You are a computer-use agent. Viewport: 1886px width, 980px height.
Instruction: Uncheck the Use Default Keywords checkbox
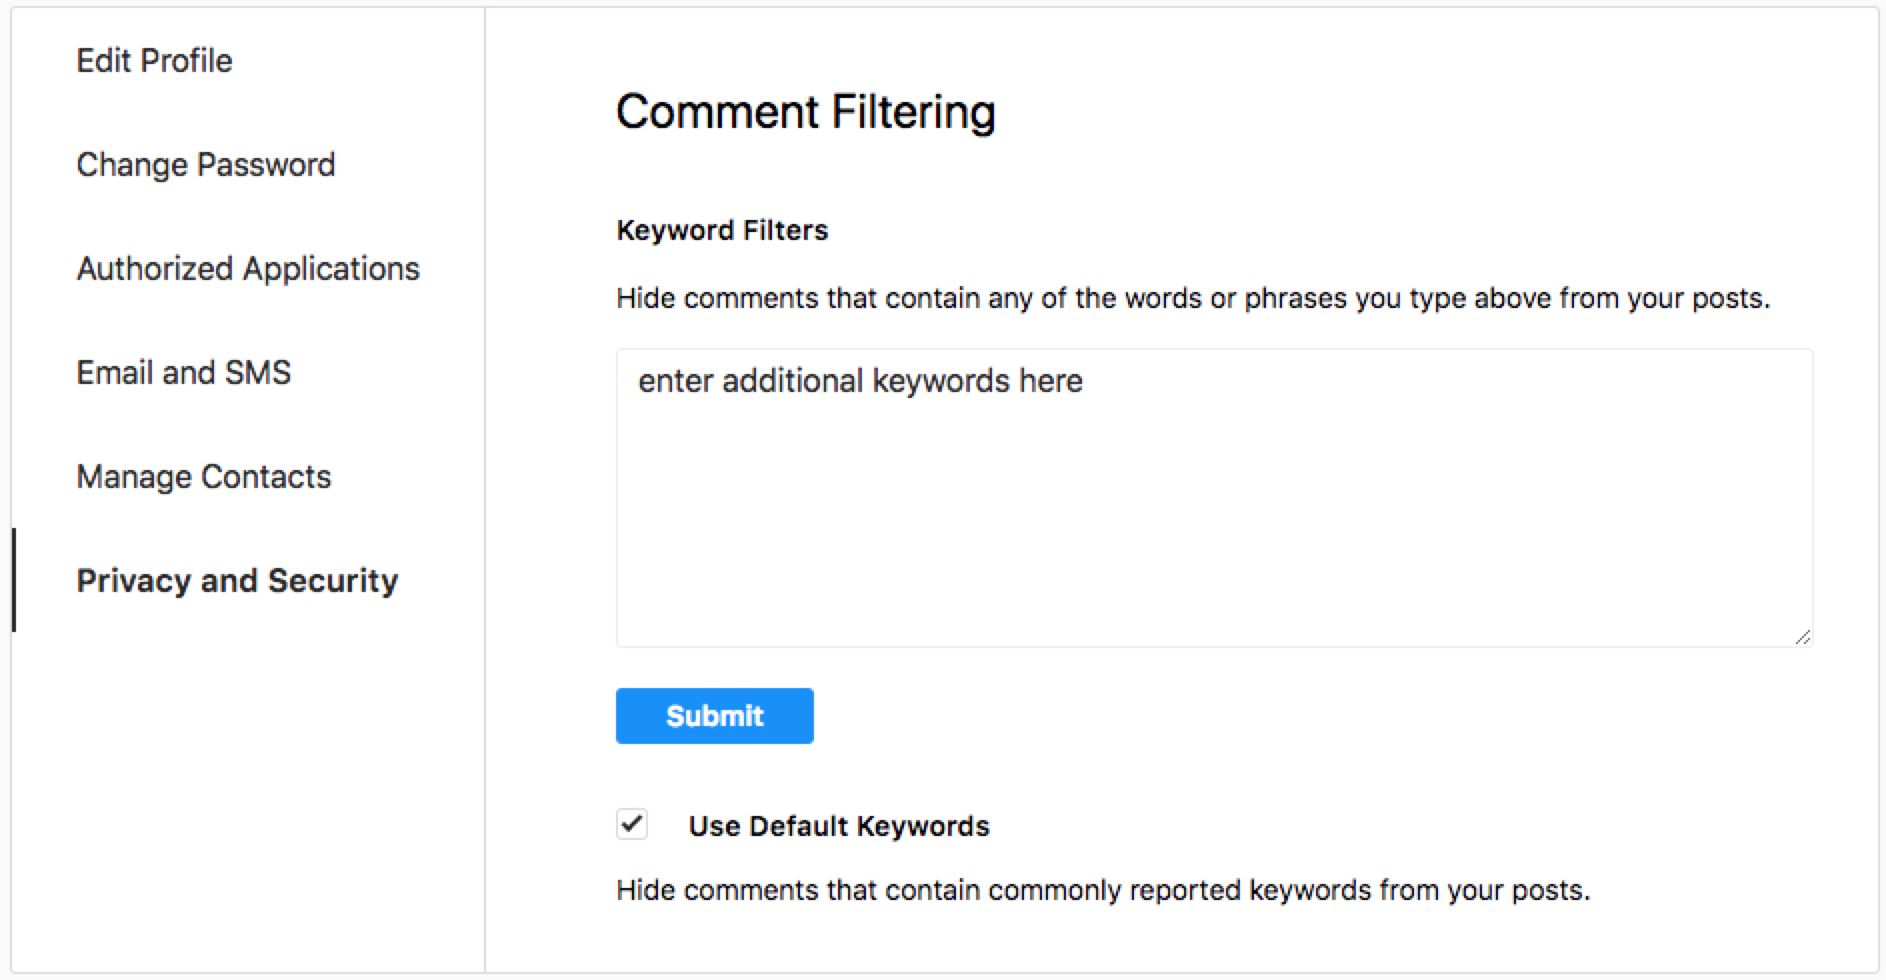point(632,825)
